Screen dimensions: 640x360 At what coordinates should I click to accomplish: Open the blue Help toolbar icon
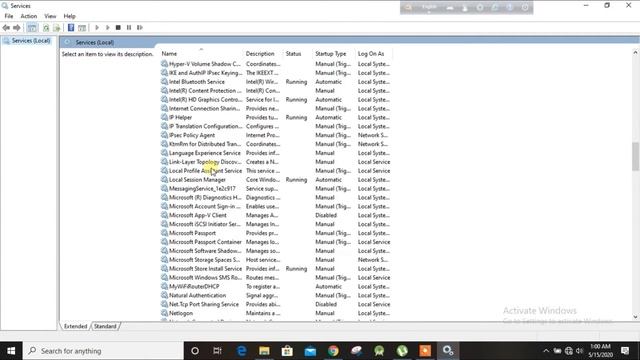point(71,28)
